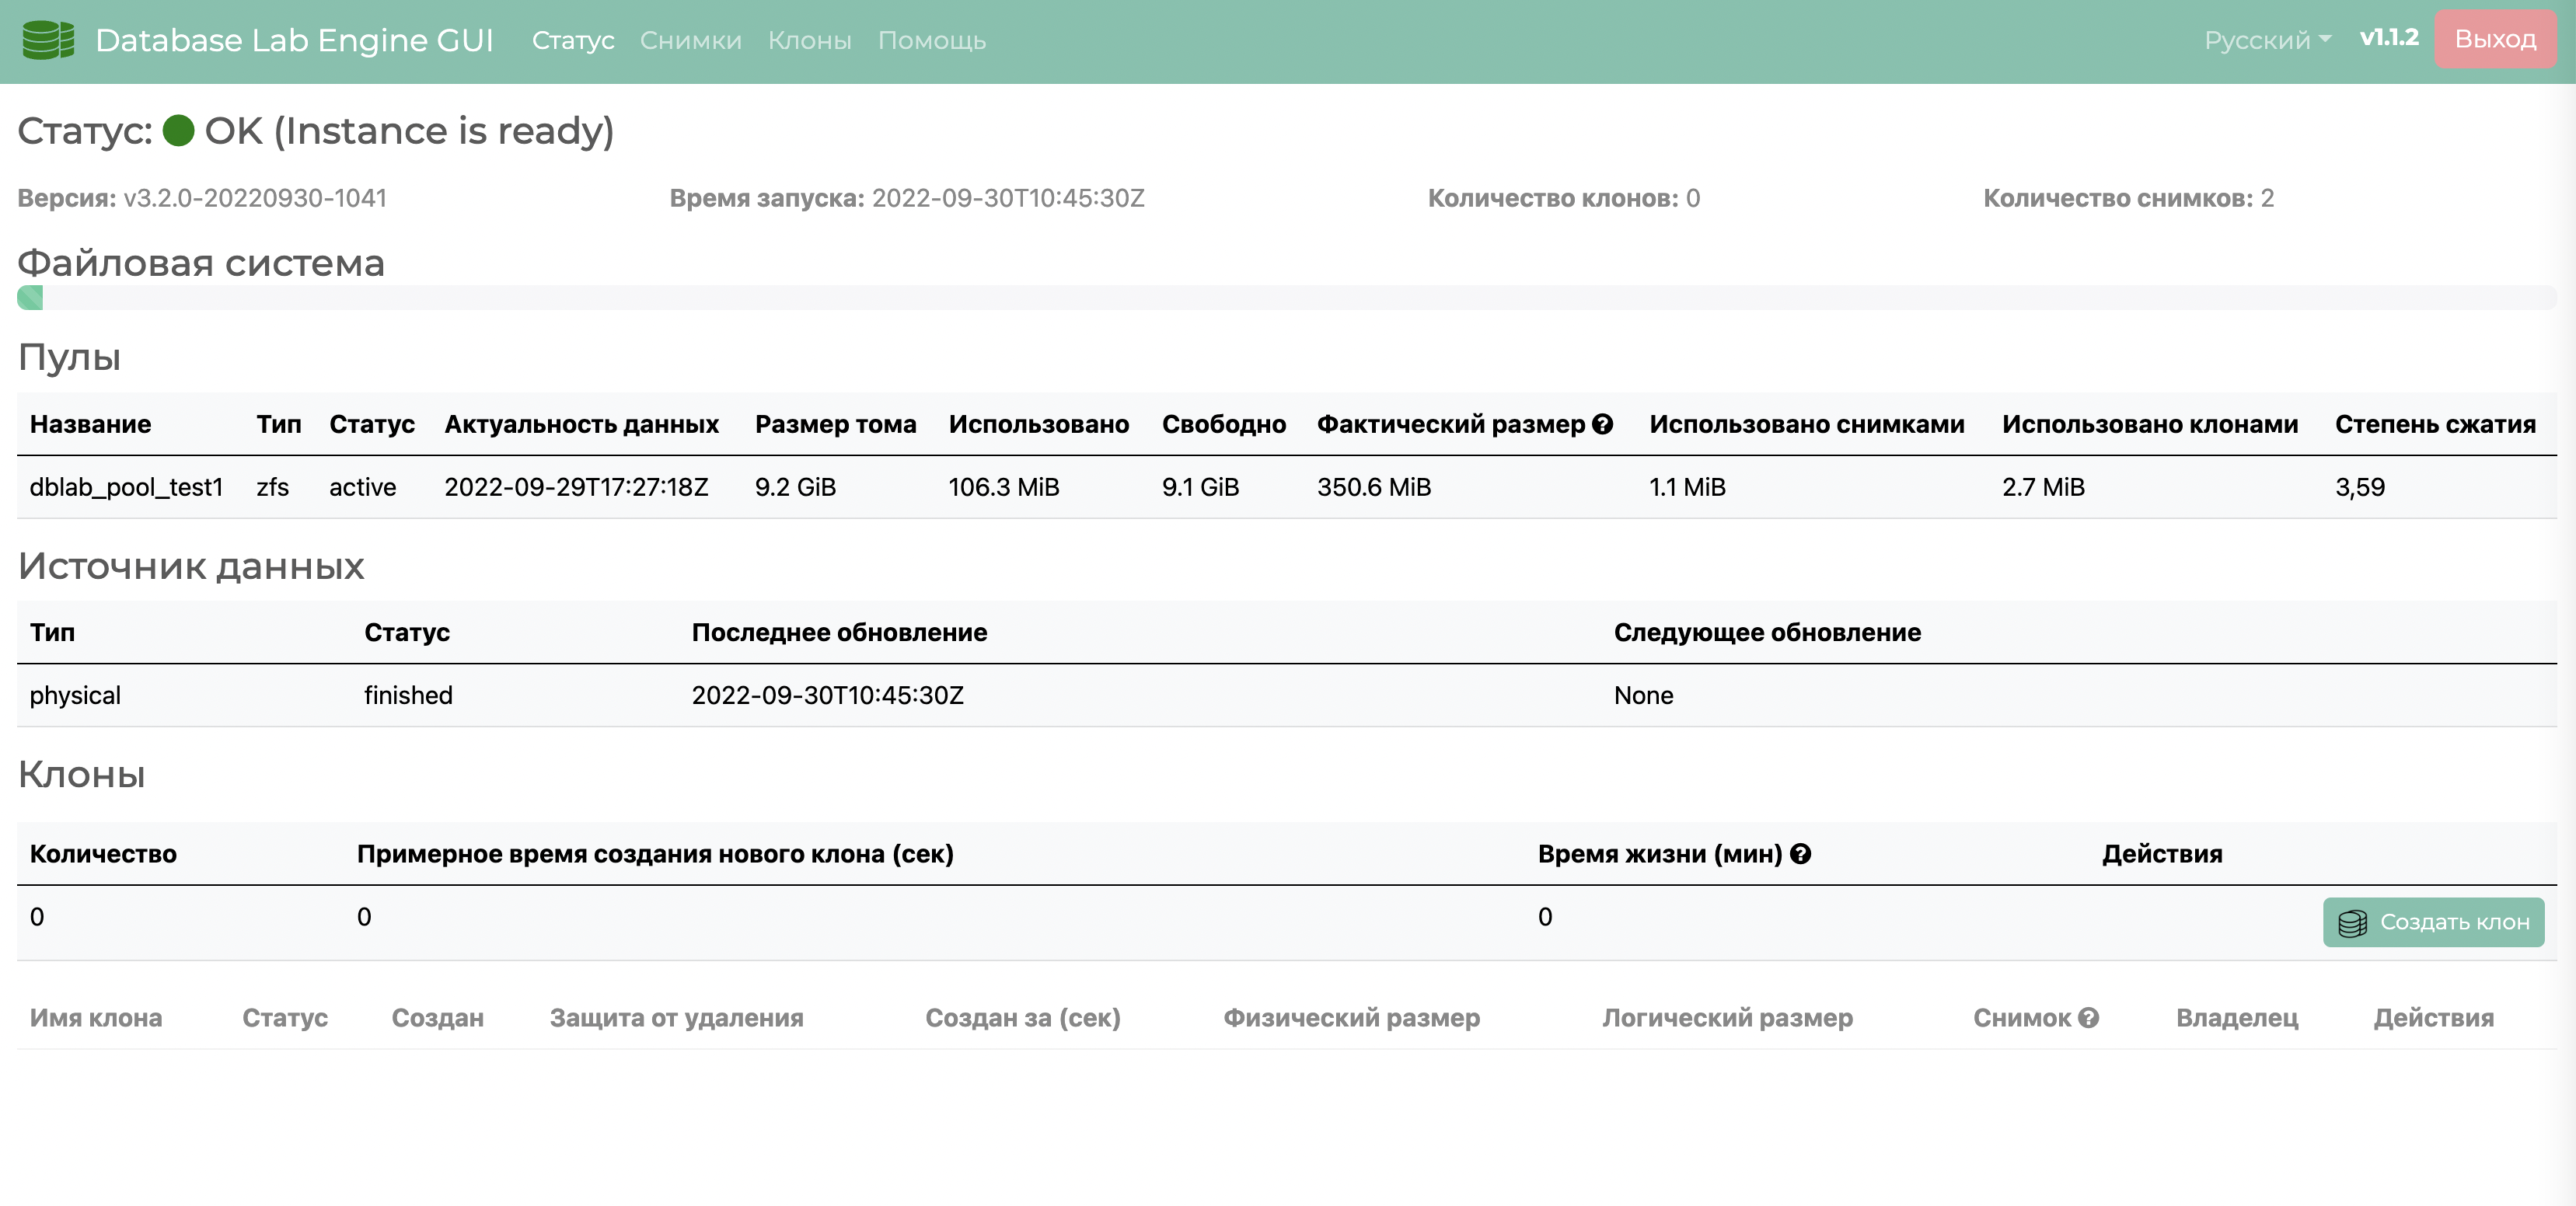Image resolution: width=2576 pixels, height=1206 pixels.
Task: Click free space 9.1 GiB
Action: (x=1200, y=487)
